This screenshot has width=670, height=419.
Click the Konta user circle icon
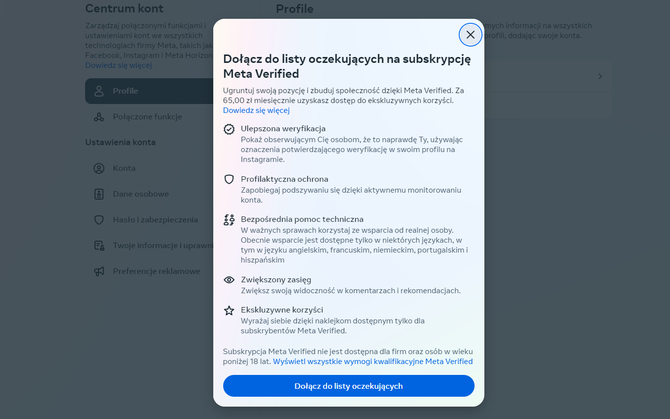click(99, 168)
